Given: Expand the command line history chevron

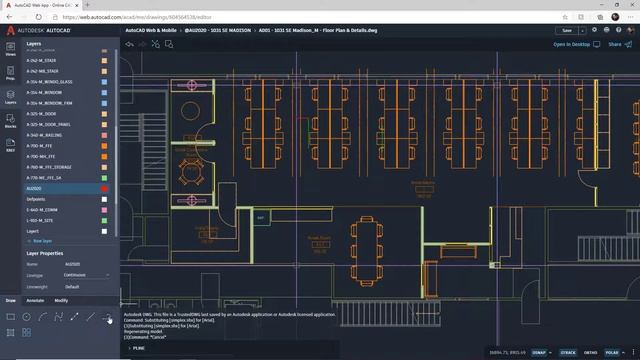Looking at the screenshot, I should pyautogui.click(x=130, y=348).
